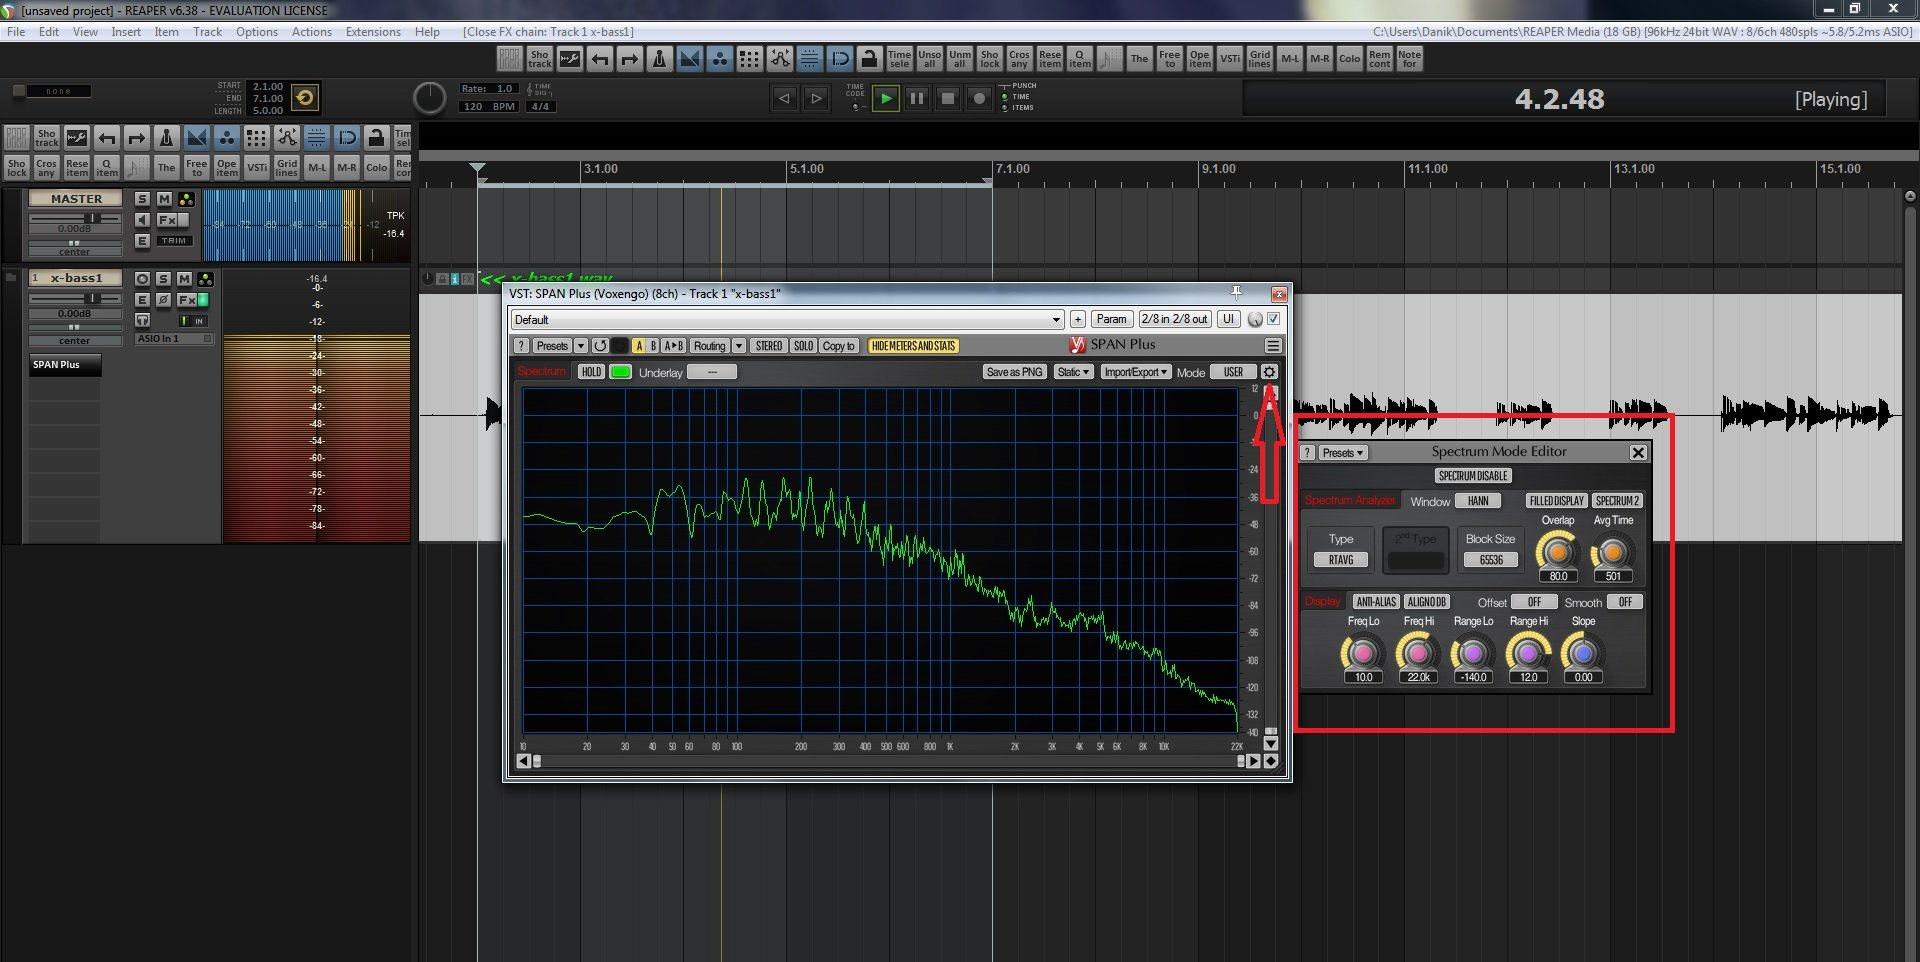
Task: Mute the x-bass1 track
Action: click(x=184, y=279)
